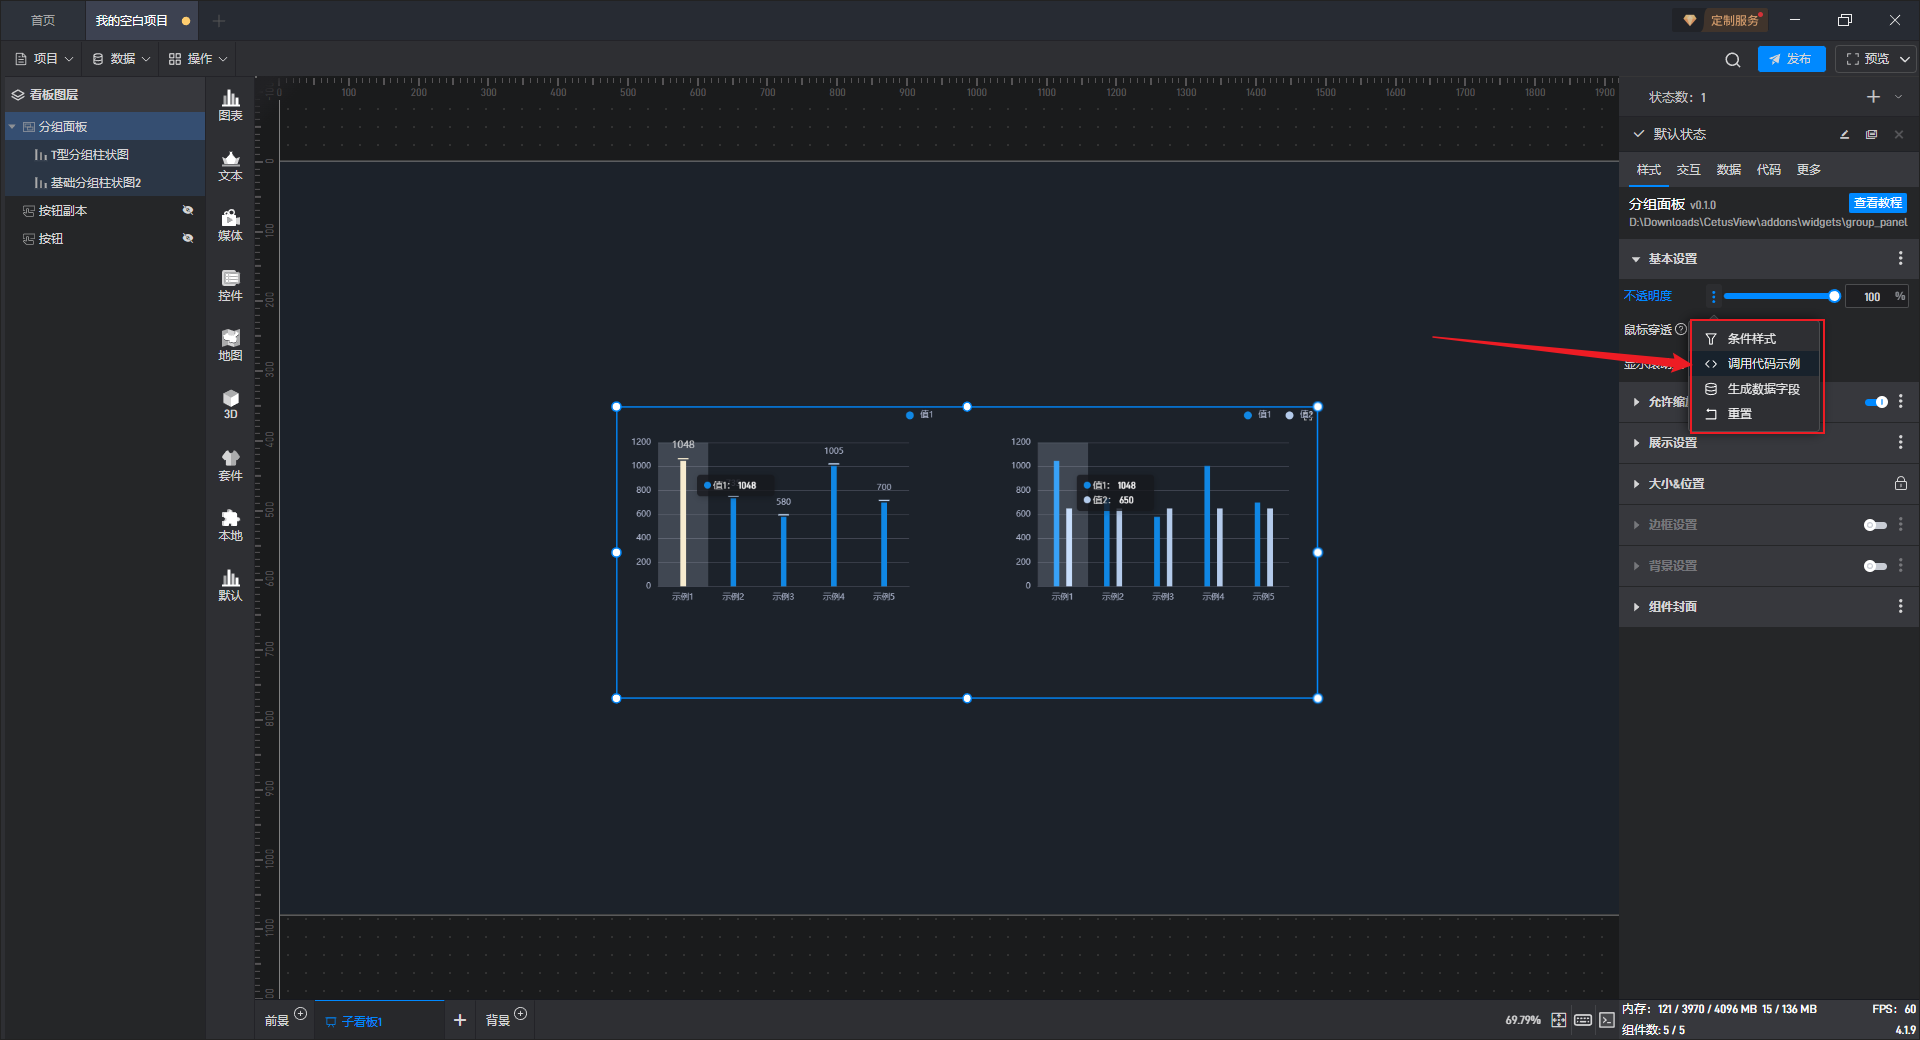Screen dimensions: 1920x1040
Task: Enable the 边框设置 toggle switch
Action: coord(1874,525)
